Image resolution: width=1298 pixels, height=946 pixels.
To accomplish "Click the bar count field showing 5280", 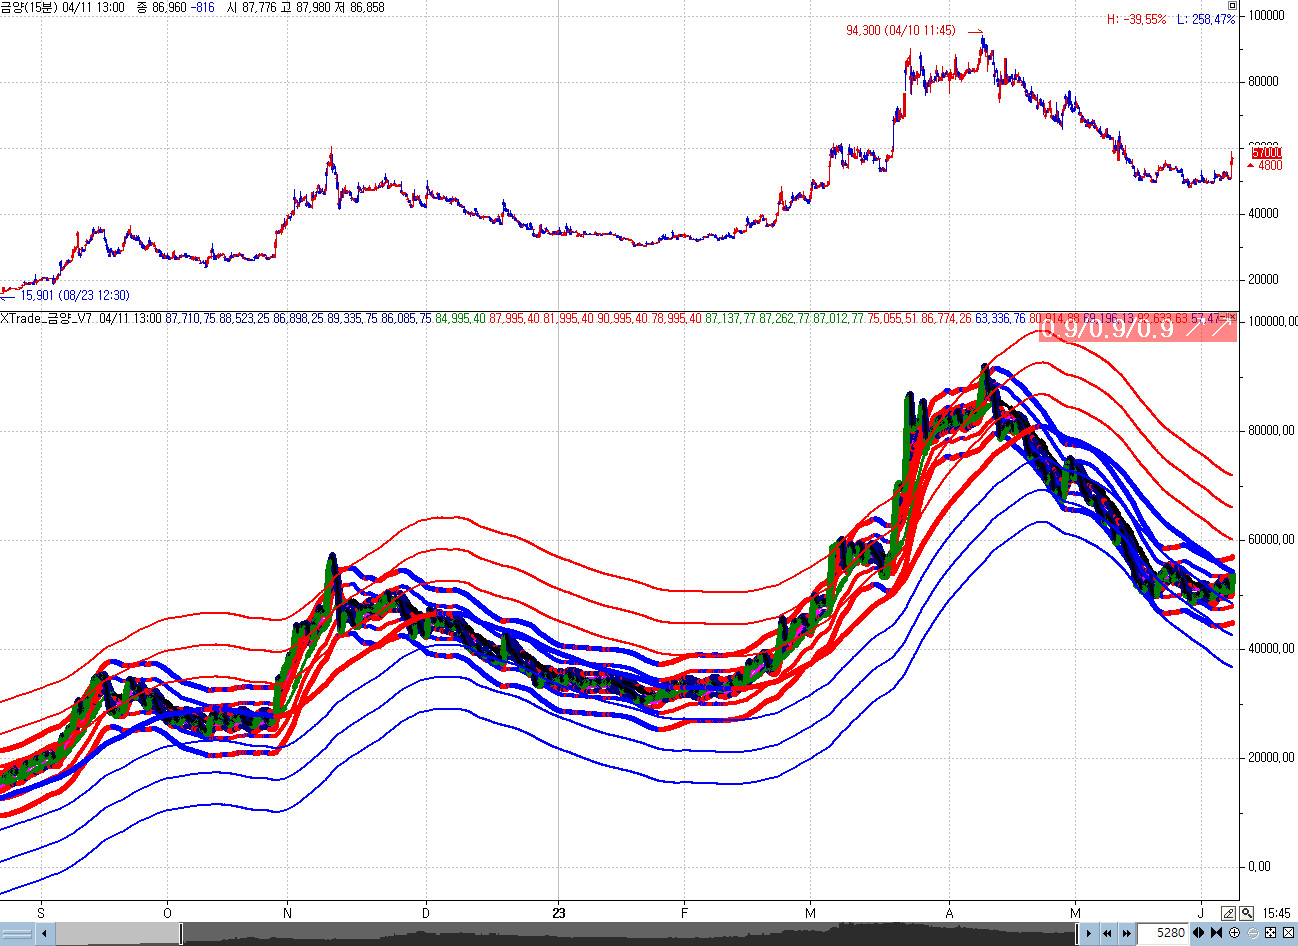I will [x=1168, y=933].
